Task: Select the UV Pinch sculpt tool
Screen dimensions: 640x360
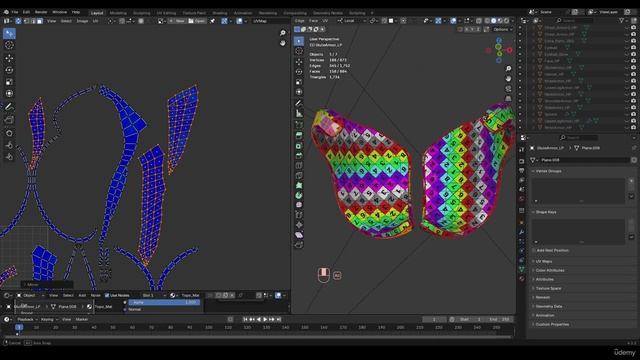Action: click(9, 157)
